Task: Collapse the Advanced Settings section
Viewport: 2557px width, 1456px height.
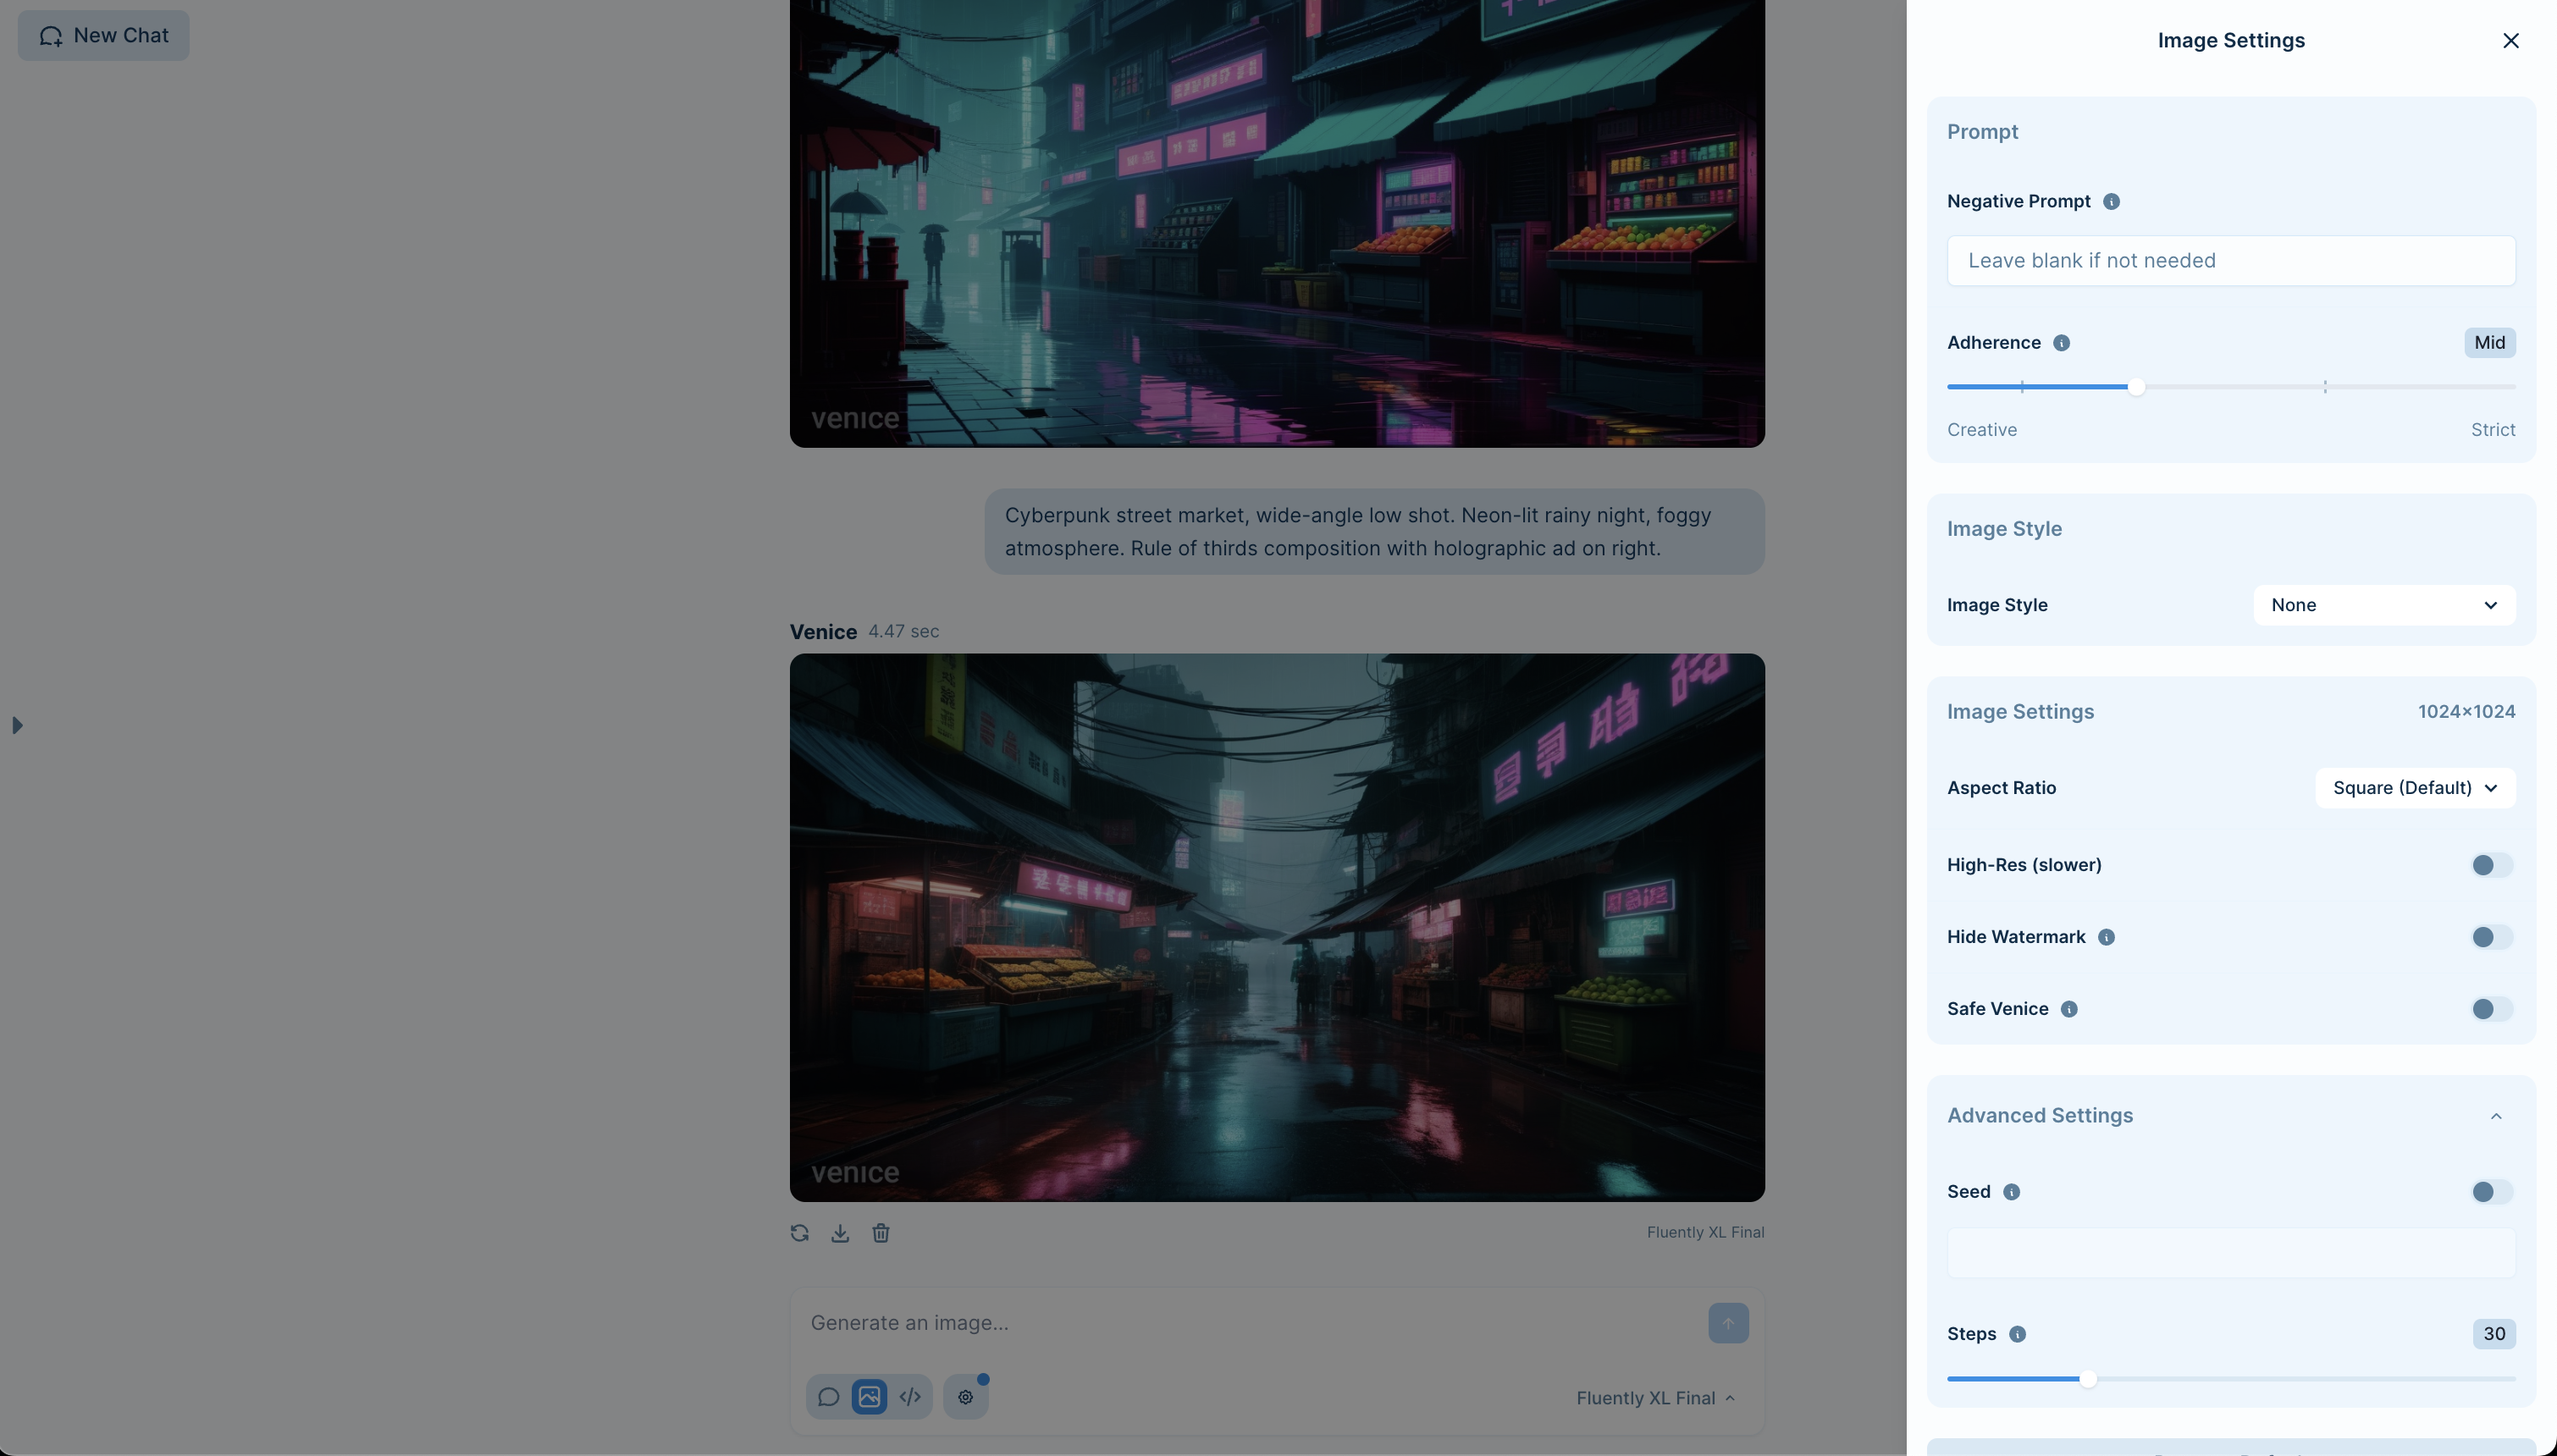Action: click(x=2495, y=1116)
